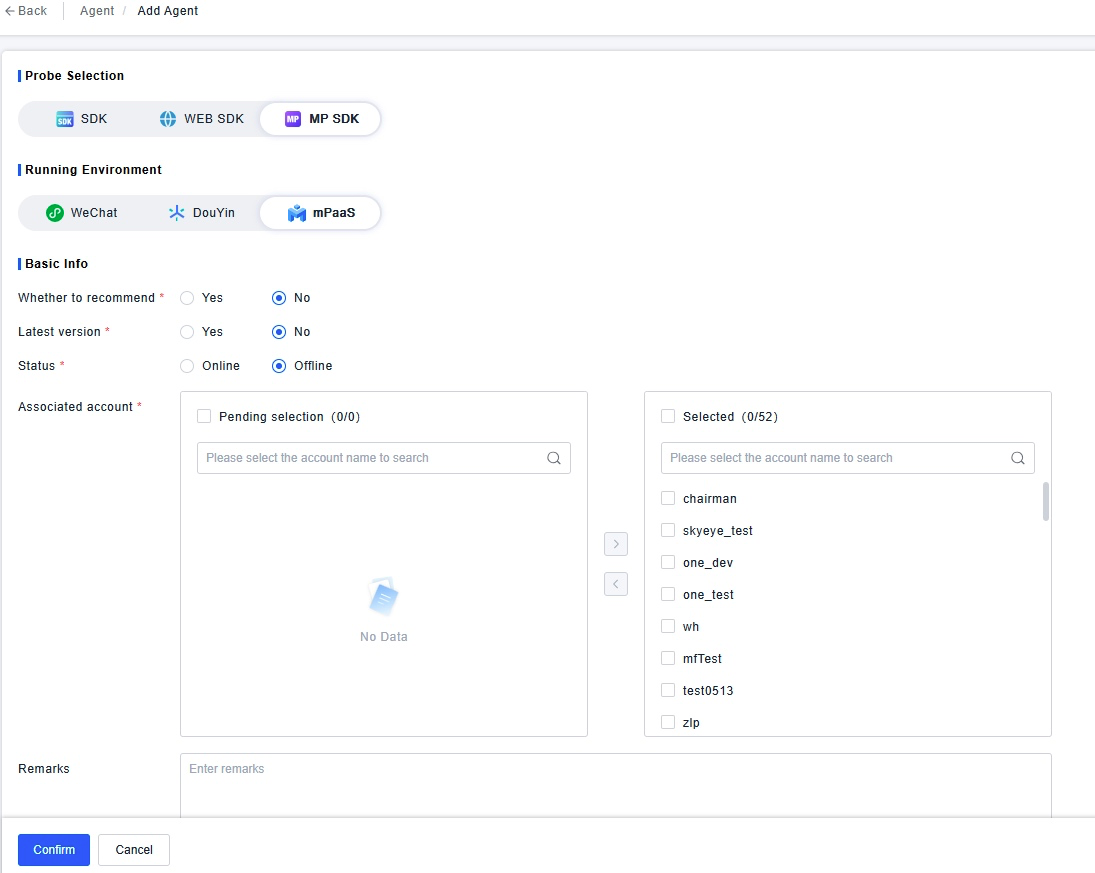1095x873 pixels.
Task: Toggle the Selected select-all checkbox
Action: pyautogui.click(x=668, y=416)
